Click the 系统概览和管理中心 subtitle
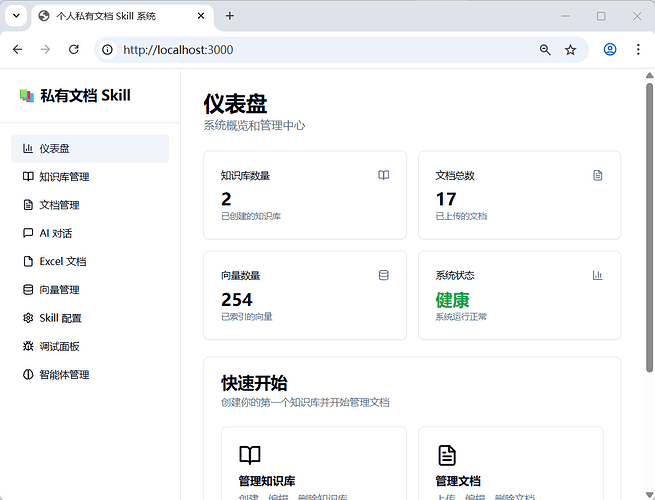The width and height of the screenshot is (655, 500). pos(254,125)
